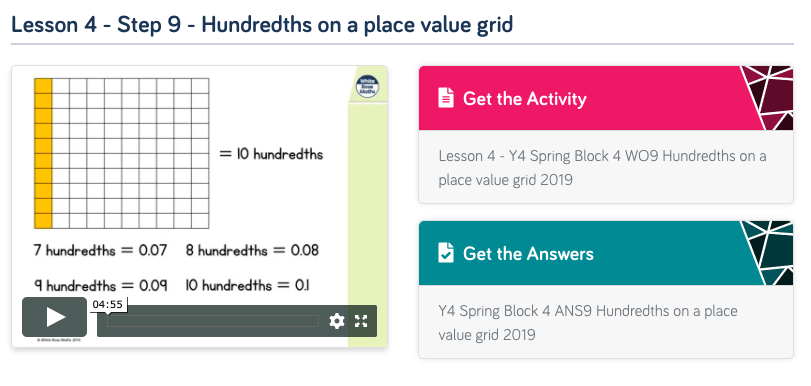Viewport: 811px width, 386px height.
Task: Play the Hundredths lesson video
Action: click(x=54, y=317)
